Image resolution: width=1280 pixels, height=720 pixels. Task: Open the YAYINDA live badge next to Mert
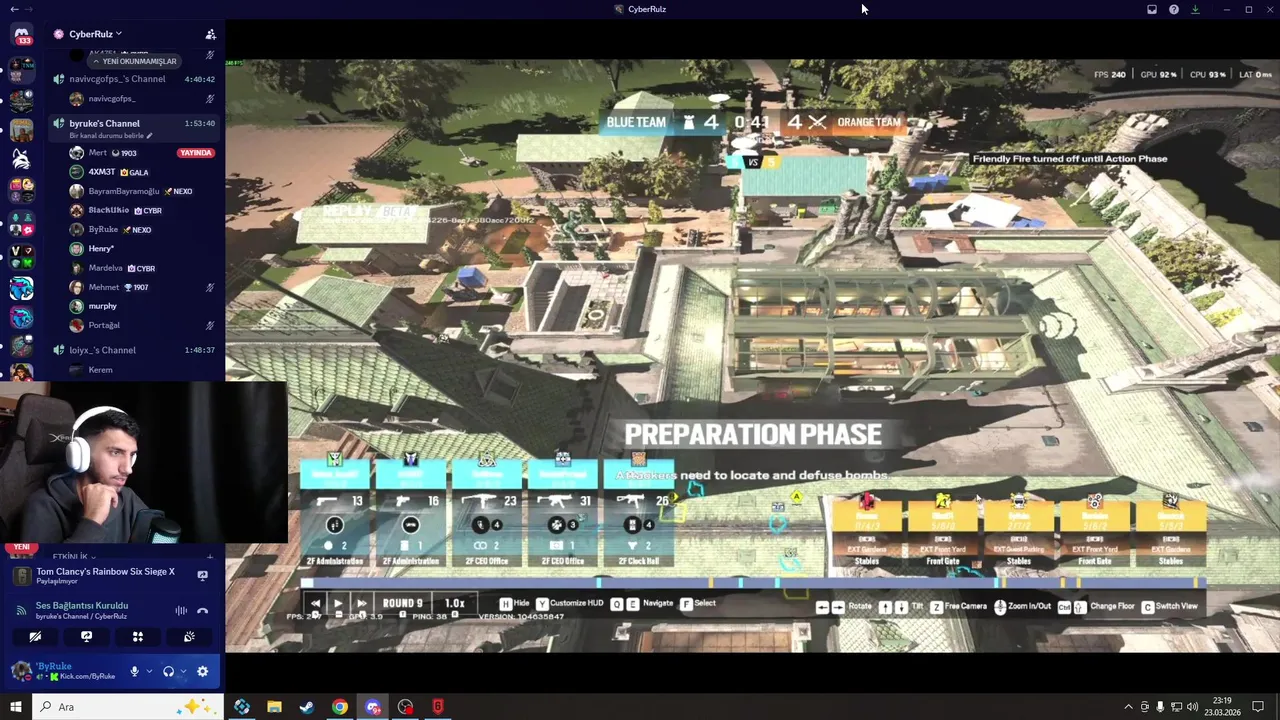[x=195, y=153]
